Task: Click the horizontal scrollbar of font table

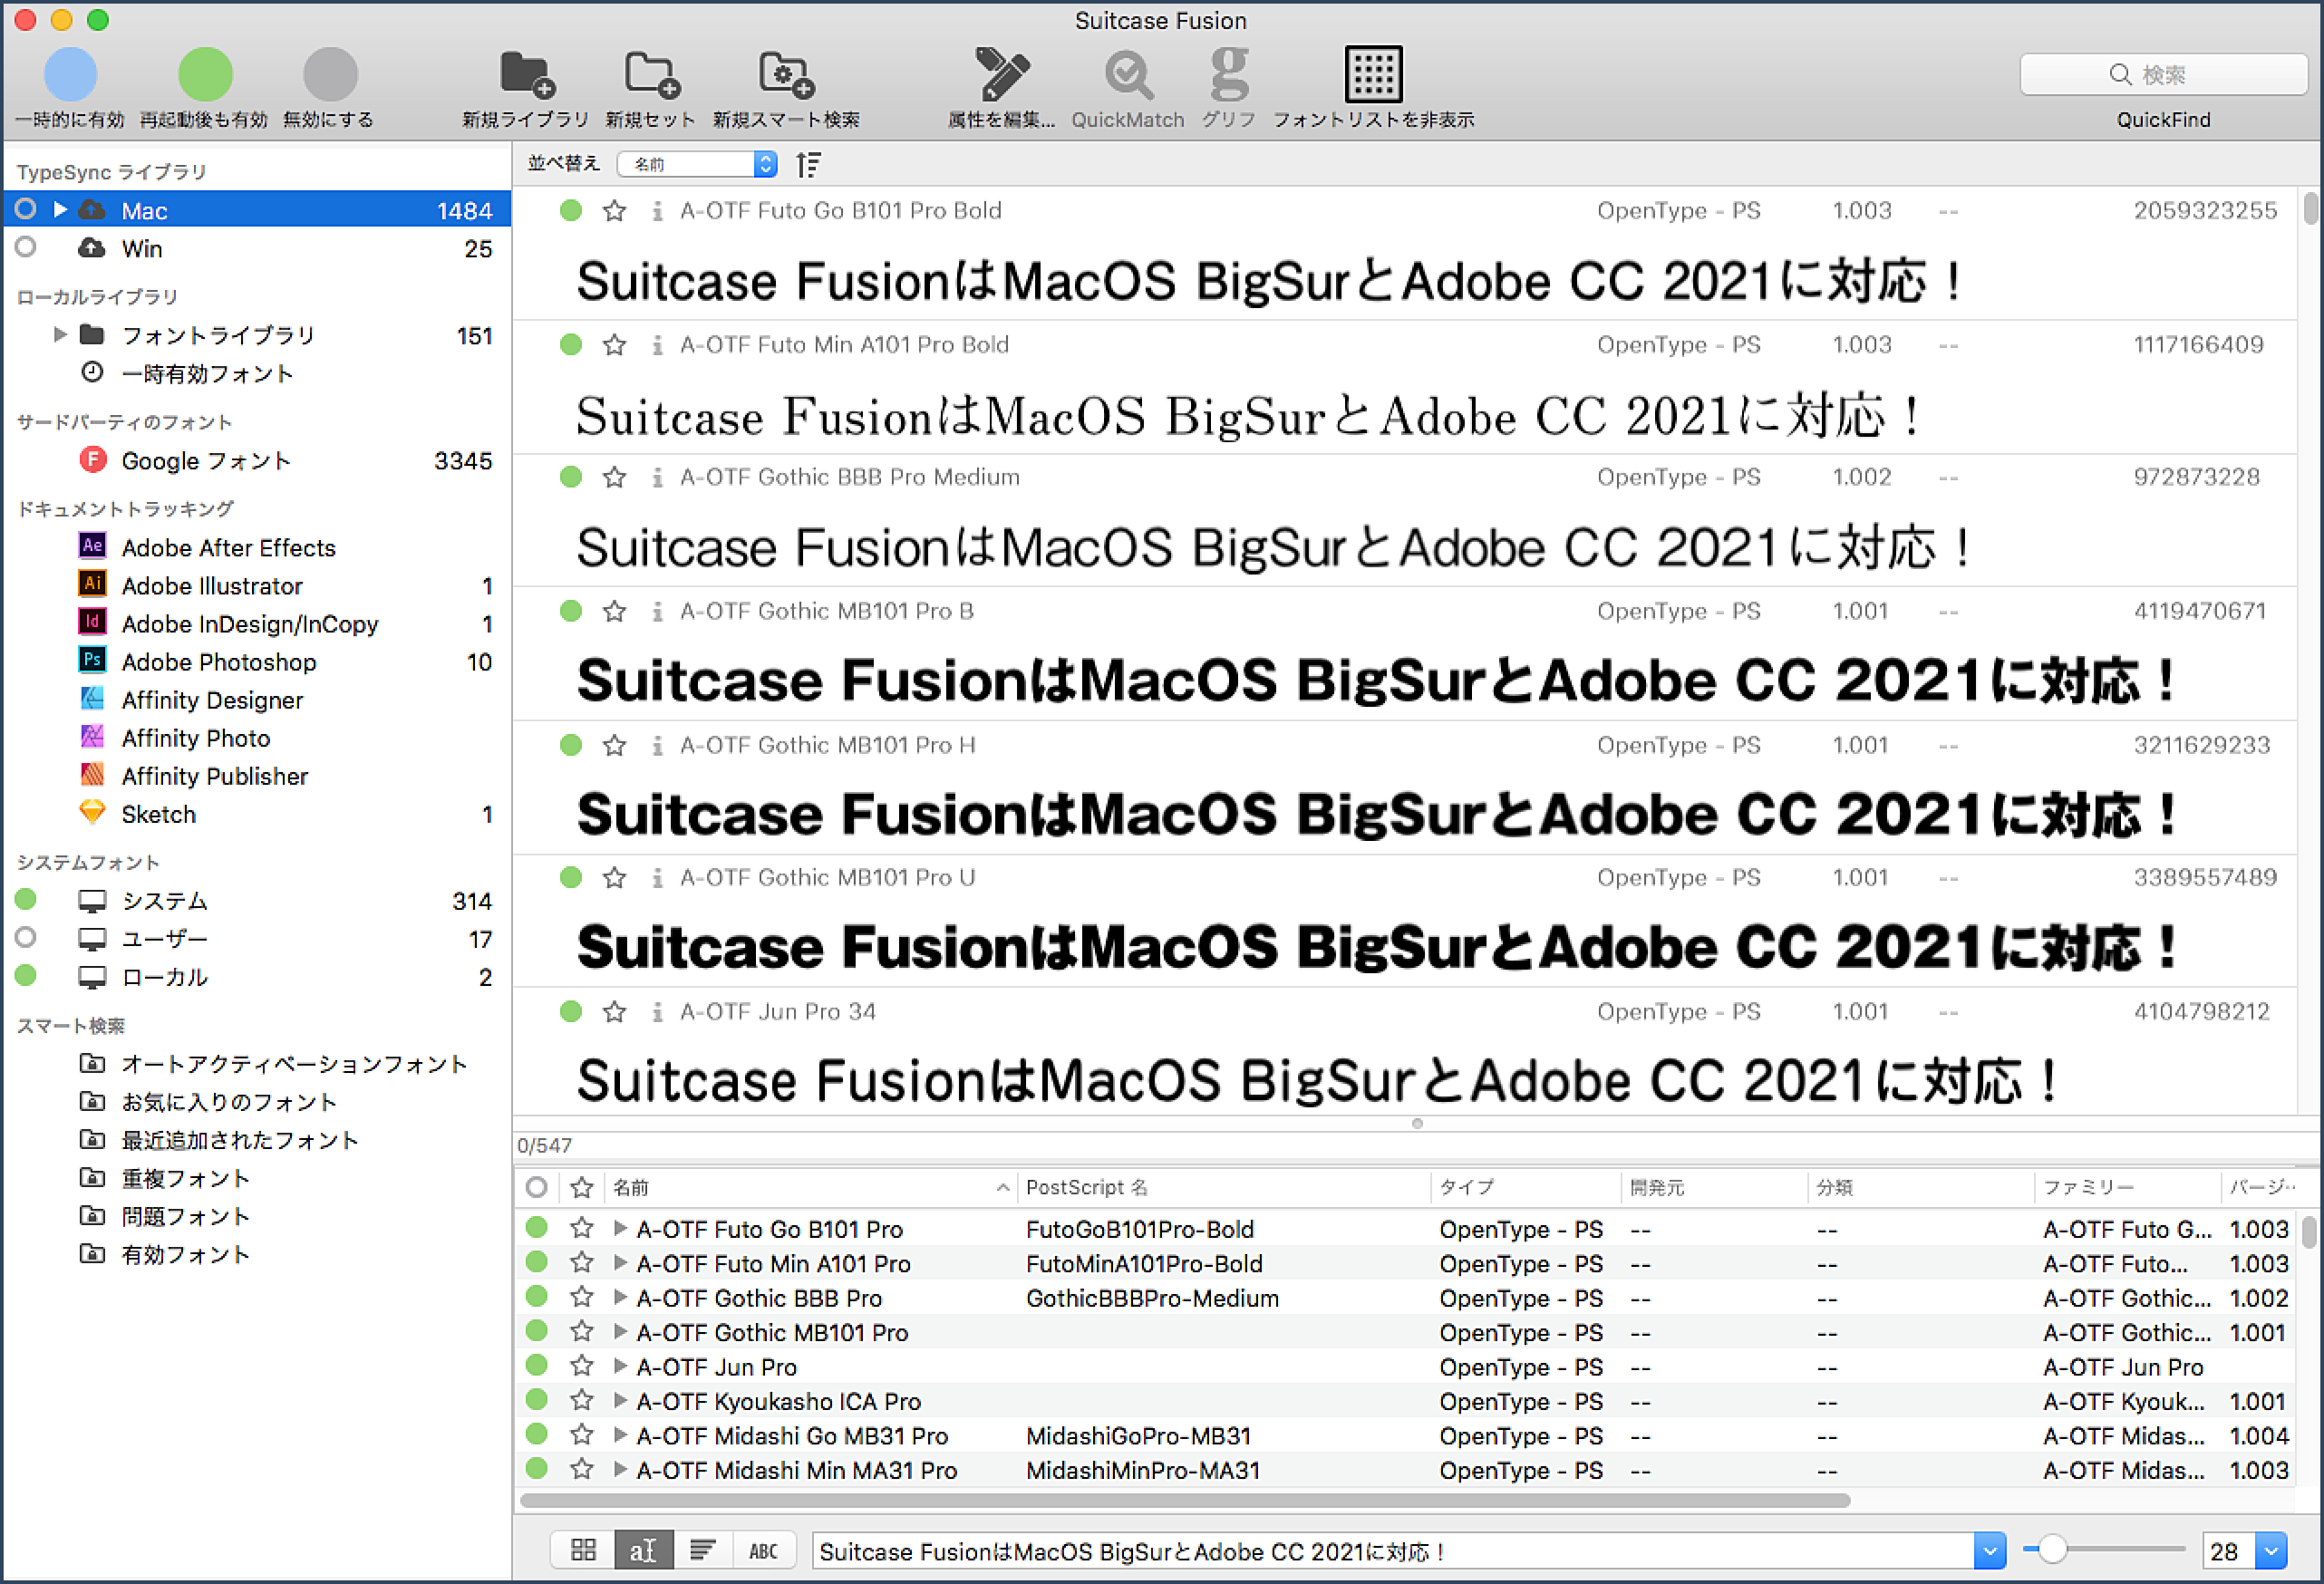Action: pyautogui.click(x=1185, y=1500)
